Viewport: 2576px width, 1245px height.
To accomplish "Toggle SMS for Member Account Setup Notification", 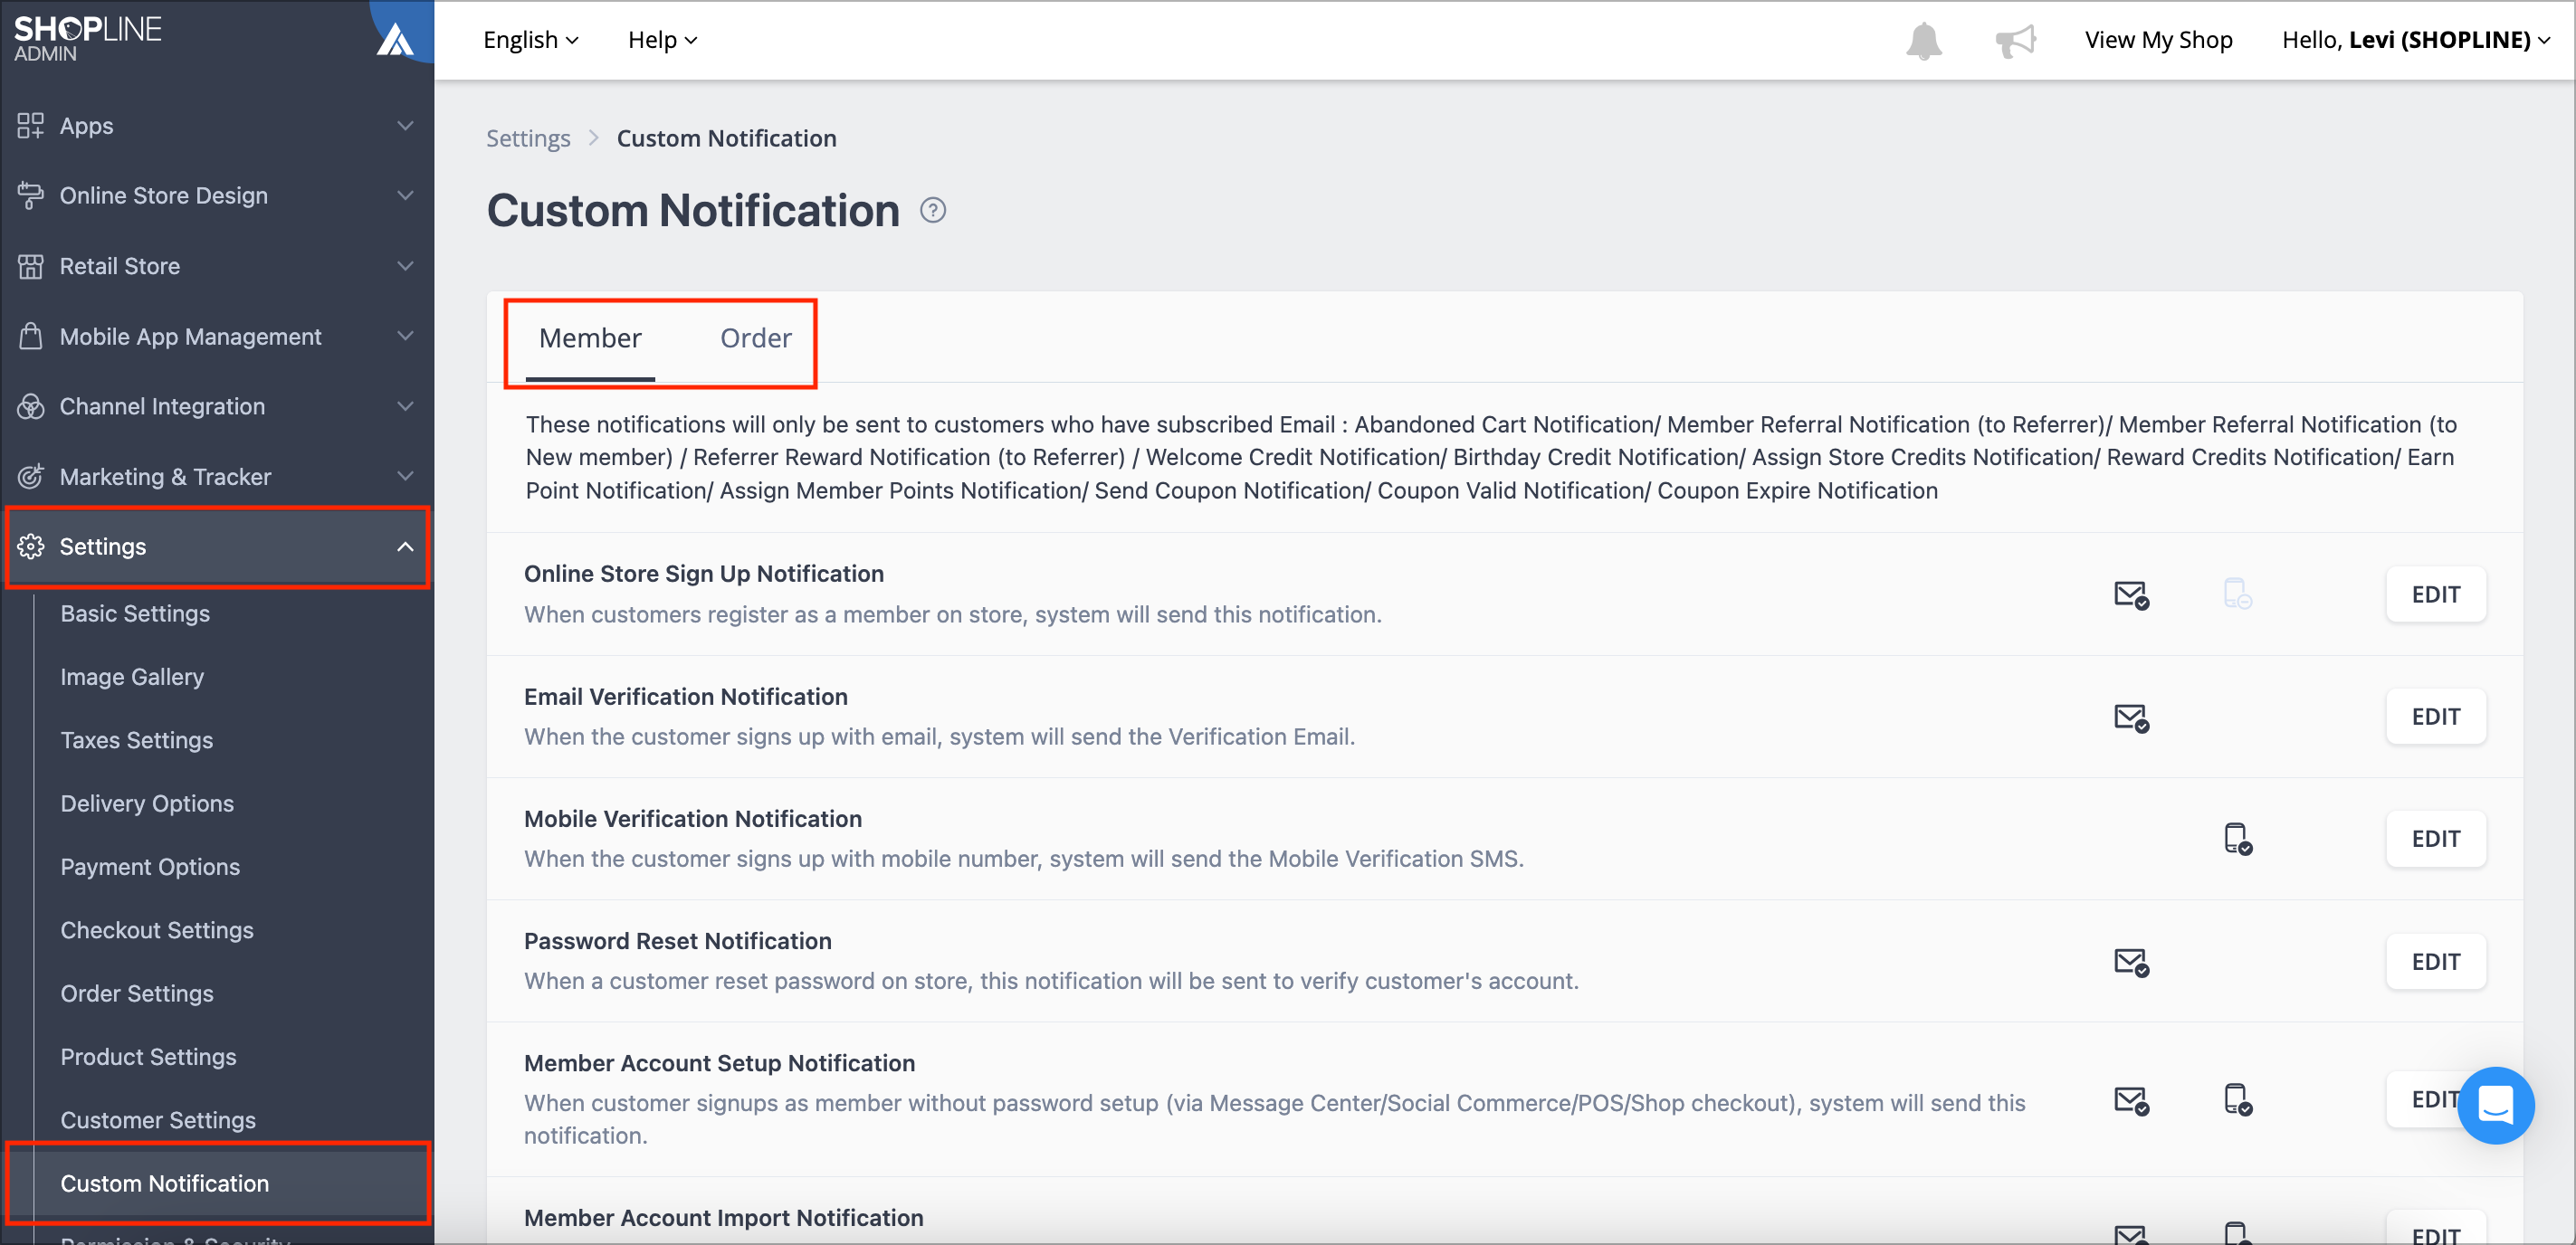I will click(x=2237, y=1100).
